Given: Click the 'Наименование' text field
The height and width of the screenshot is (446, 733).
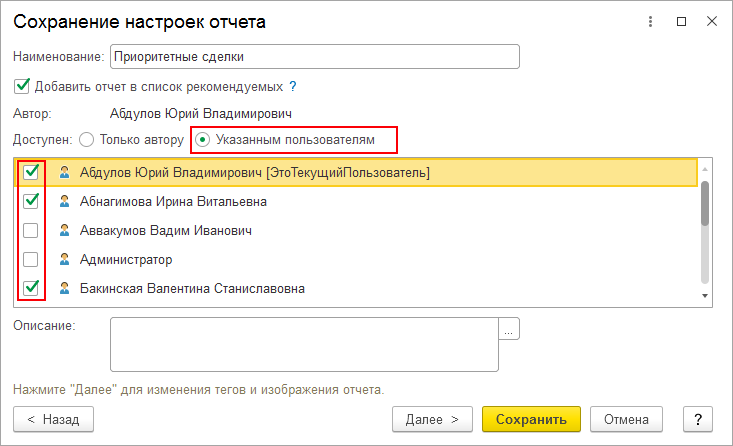Looking at the screenshot, I should 314,57.
